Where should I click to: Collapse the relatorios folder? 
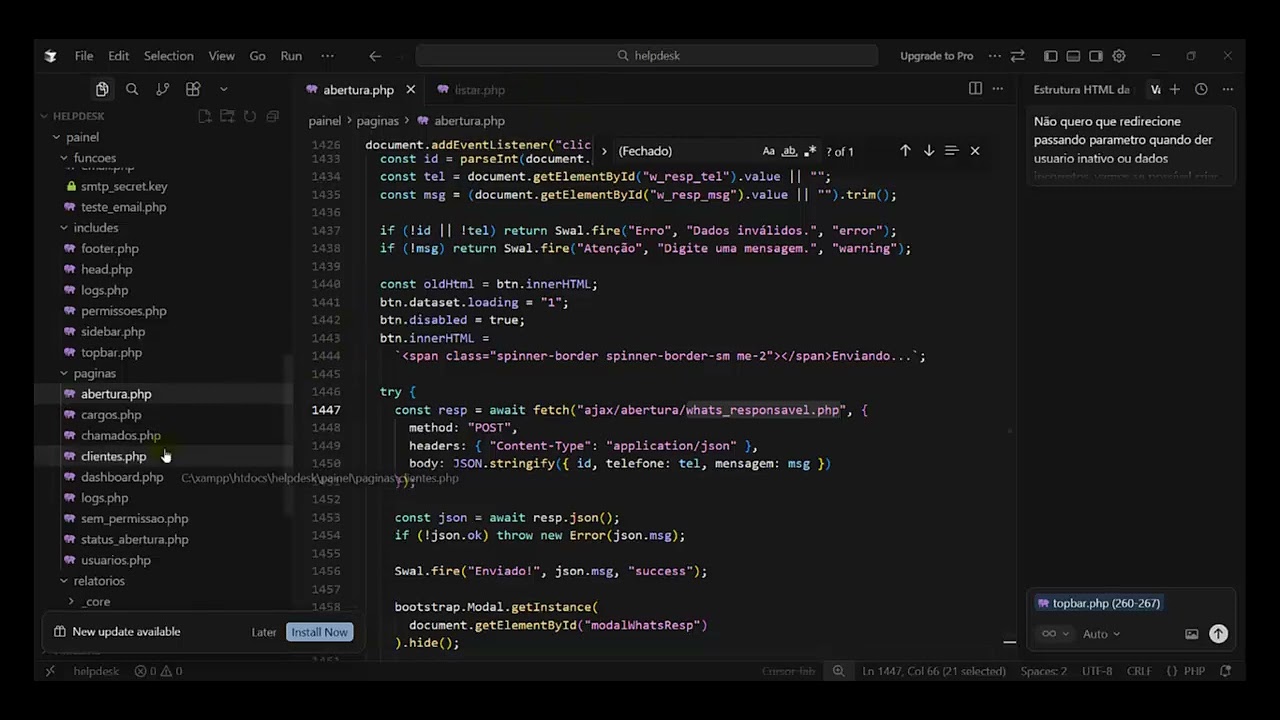[x=64, y=581]
